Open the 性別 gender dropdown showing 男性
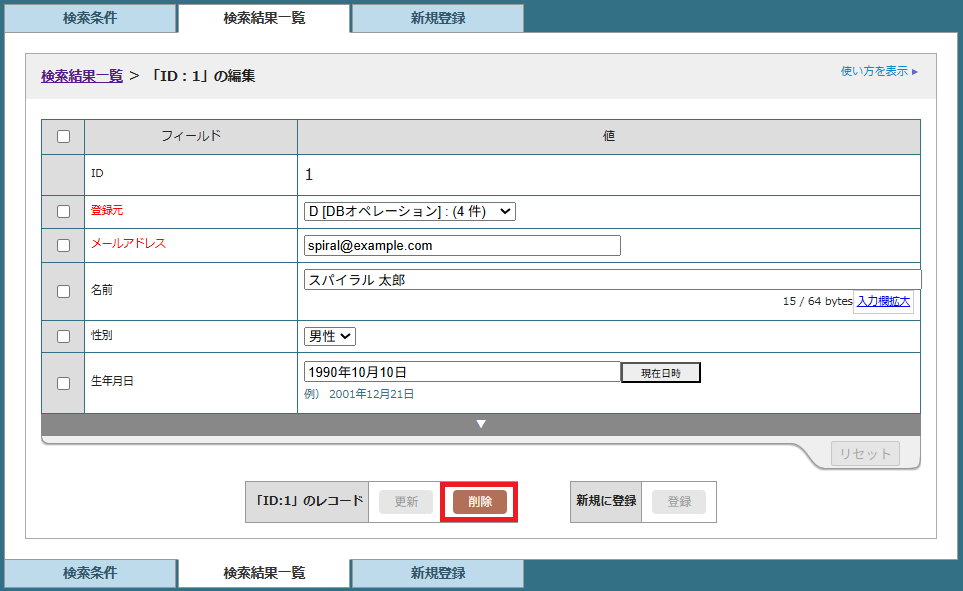 pos(330,338)
